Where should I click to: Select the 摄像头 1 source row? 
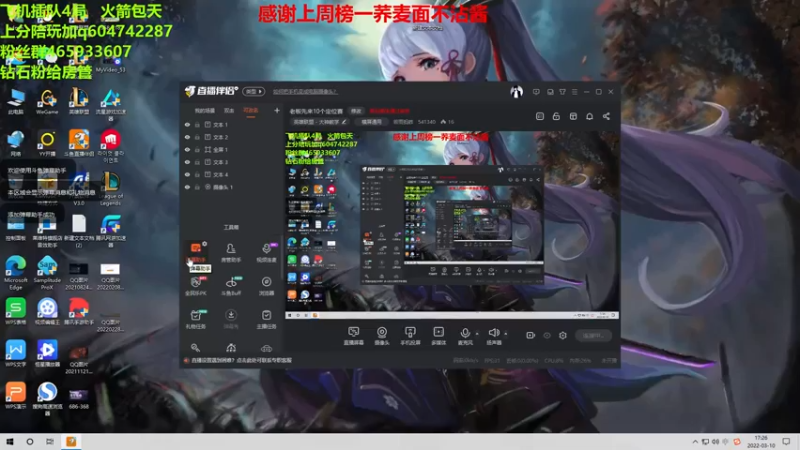(233, 187)
